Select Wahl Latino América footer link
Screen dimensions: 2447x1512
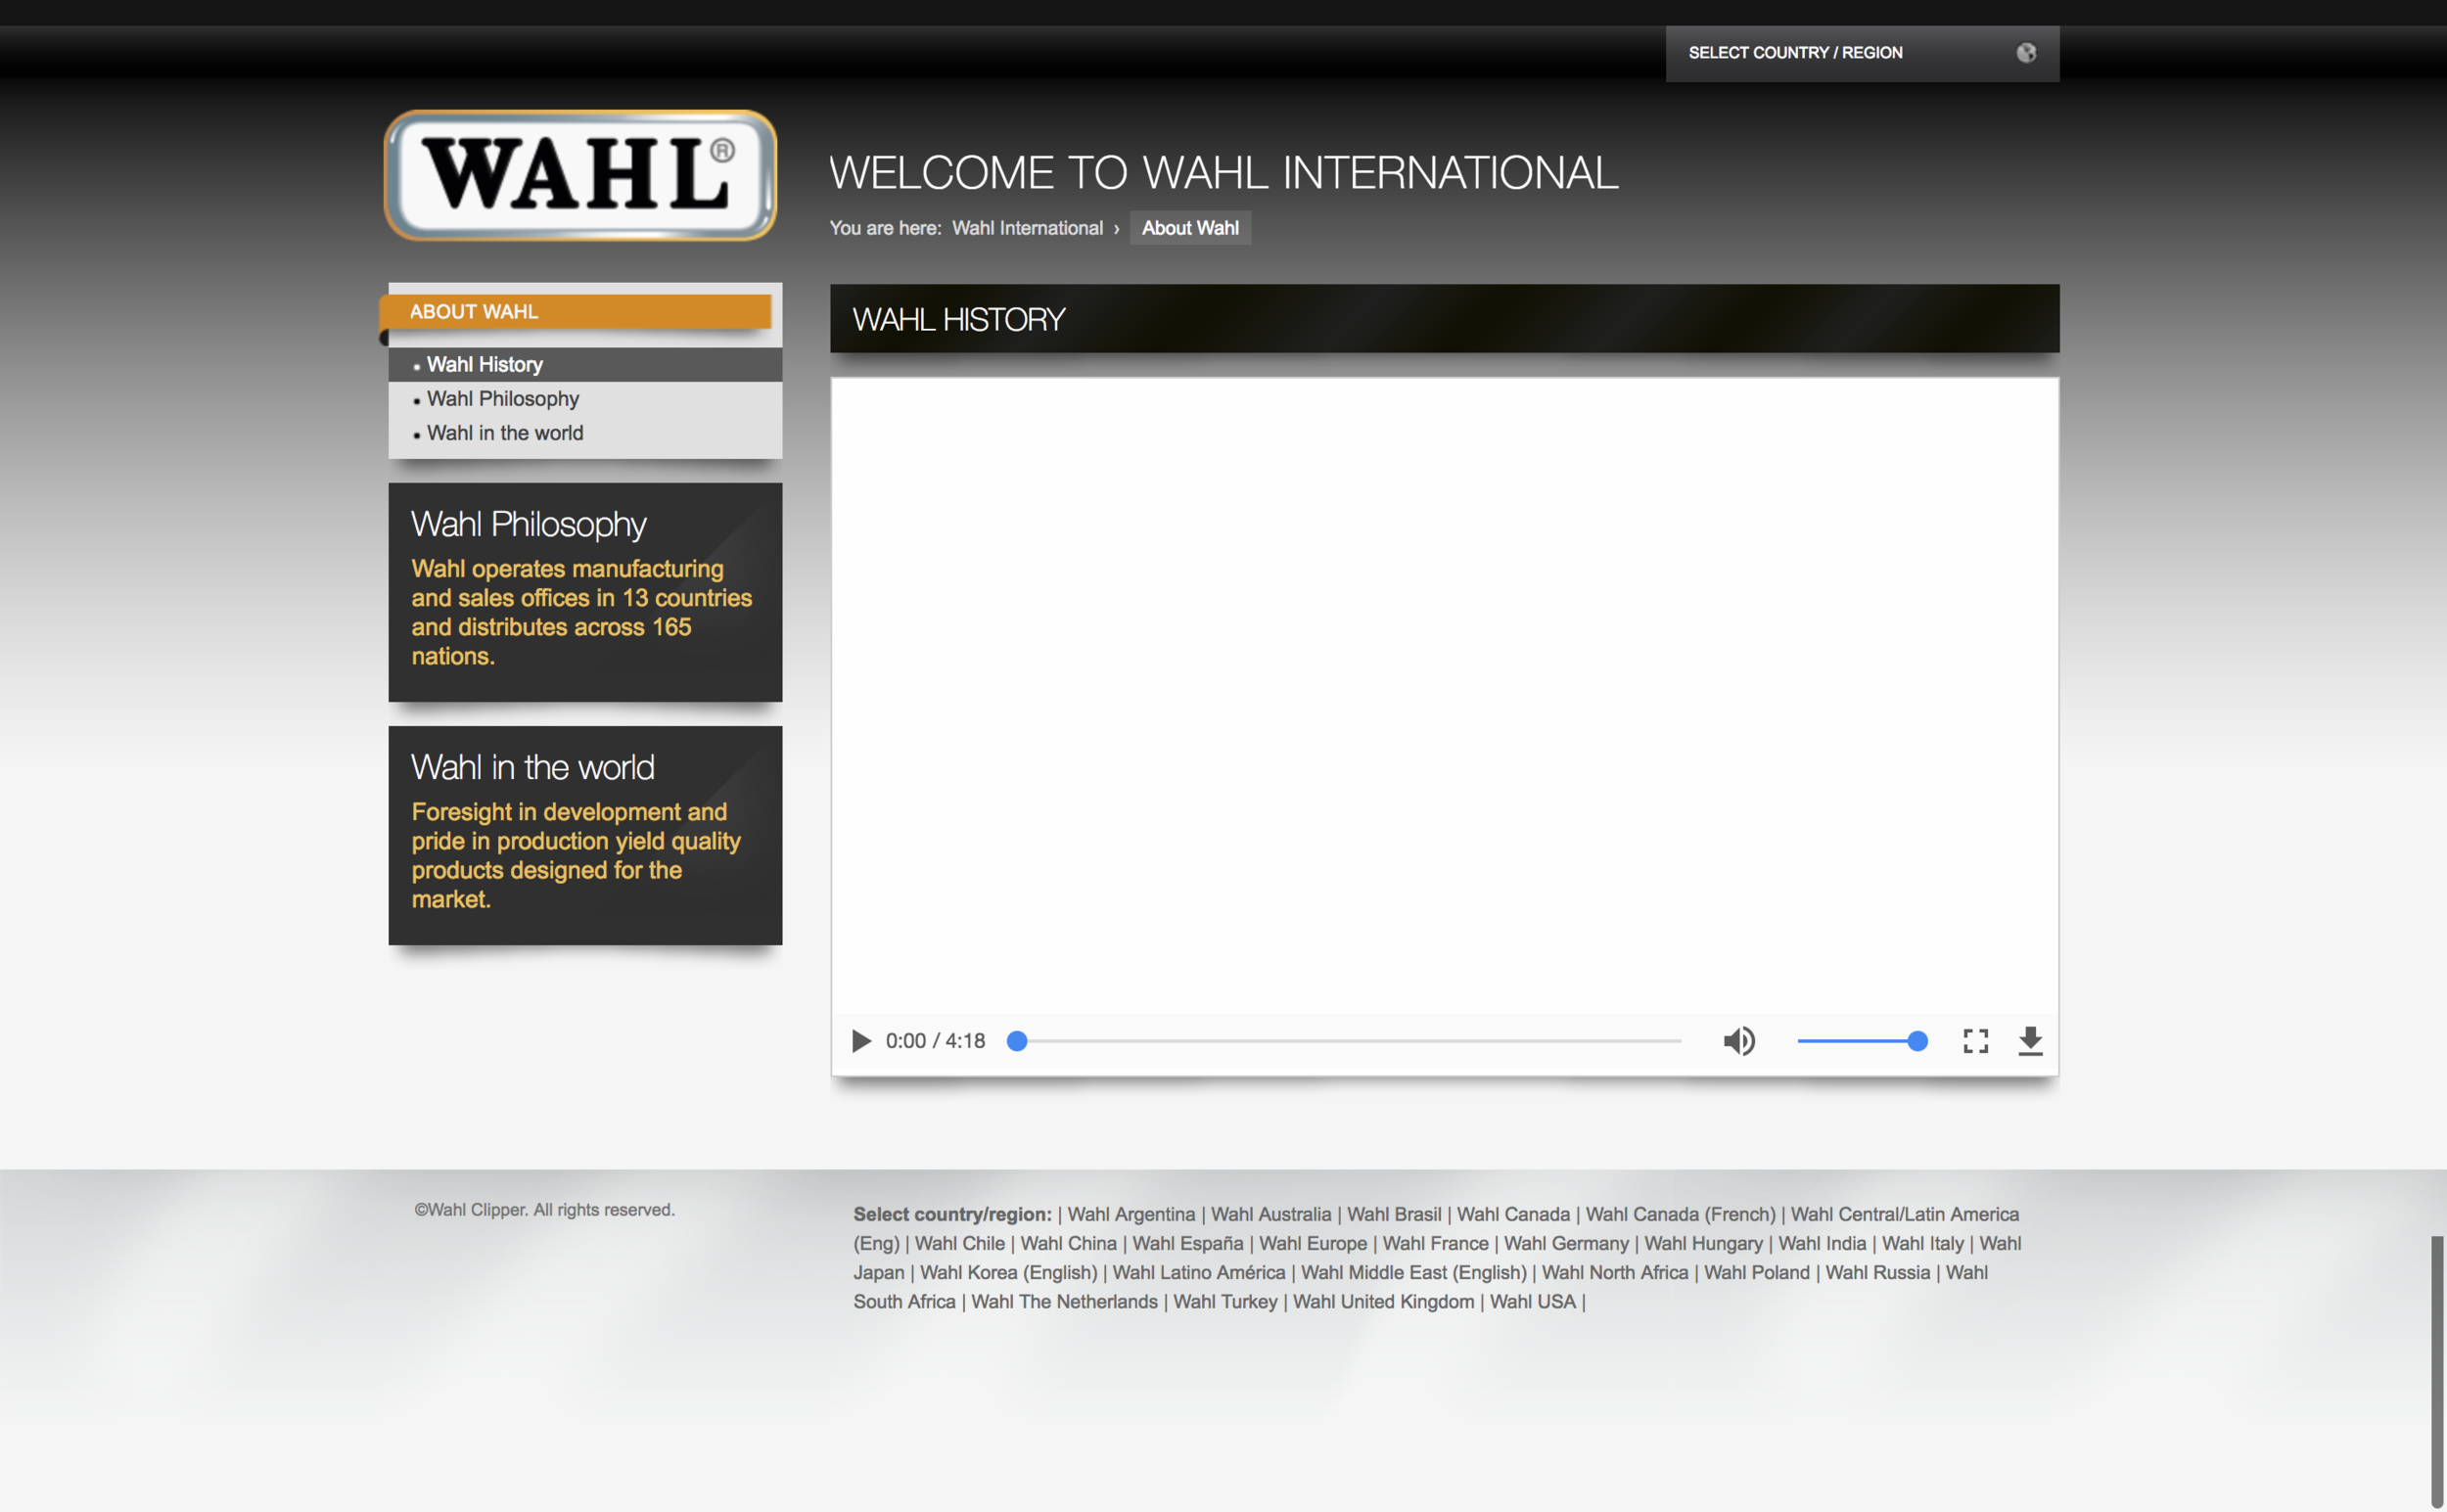pos(1199,1272)
